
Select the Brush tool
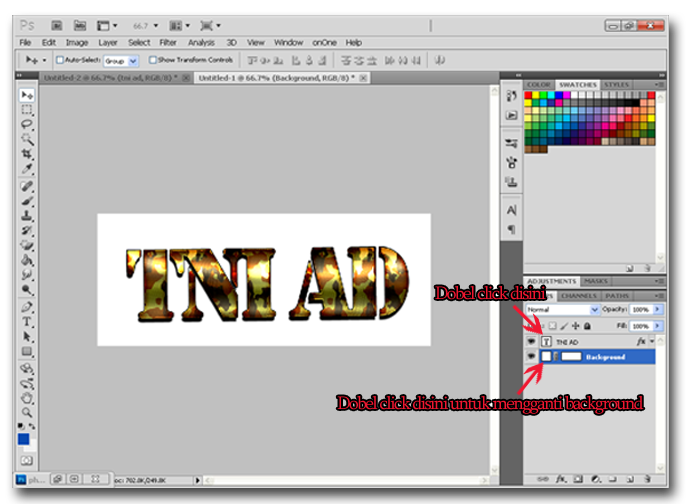(27, 201)
